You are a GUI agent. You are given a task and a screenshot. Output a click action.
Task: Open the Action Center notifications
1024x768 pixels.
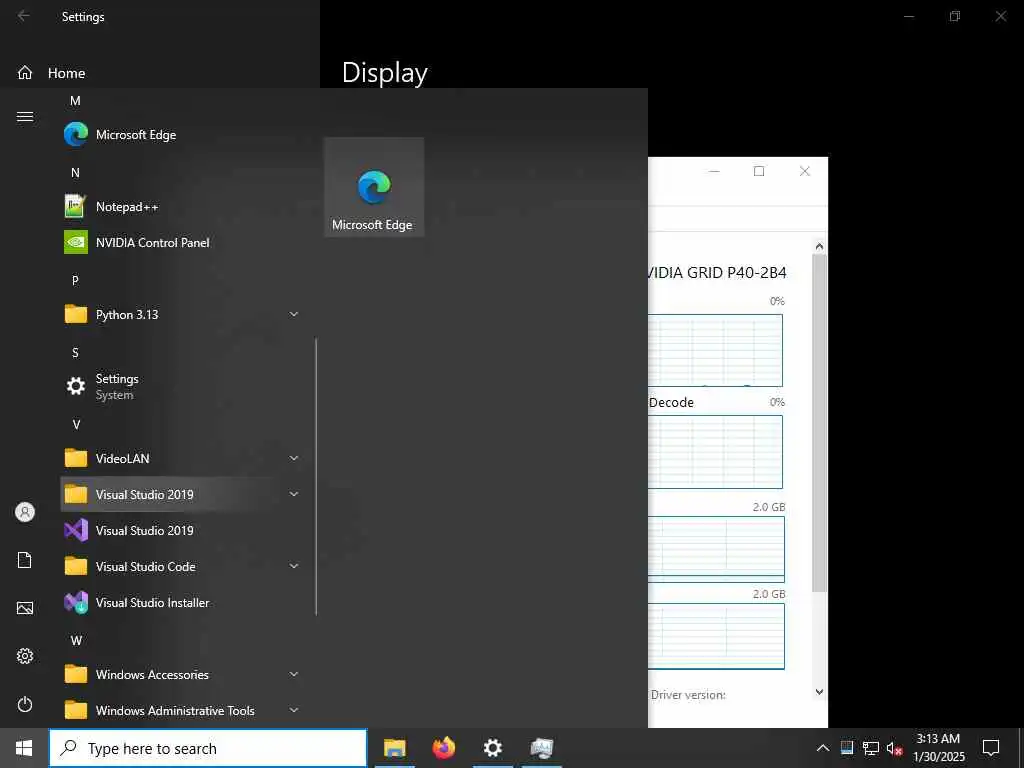coord(991,748)
